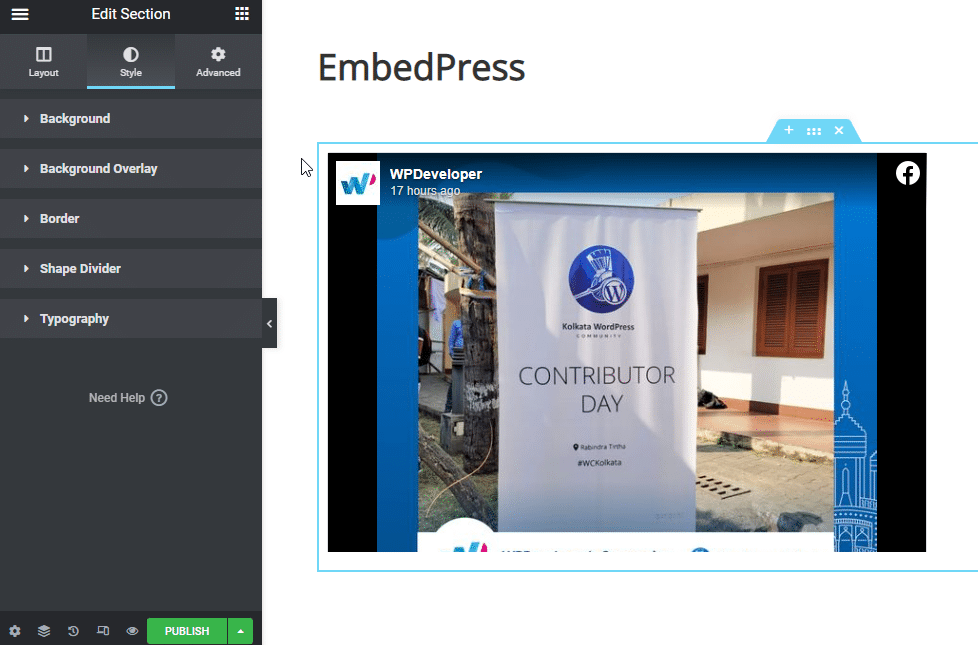Switch to the Advanced tab
The width and height of the screenshot is (978, 645).
[x=218, y=62]
